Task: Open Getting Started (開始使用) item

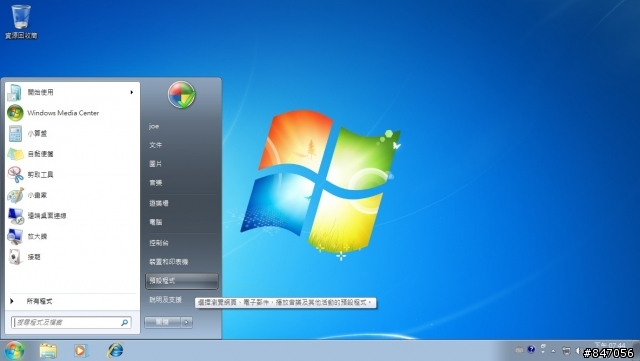Action: [x=71, y=92]
